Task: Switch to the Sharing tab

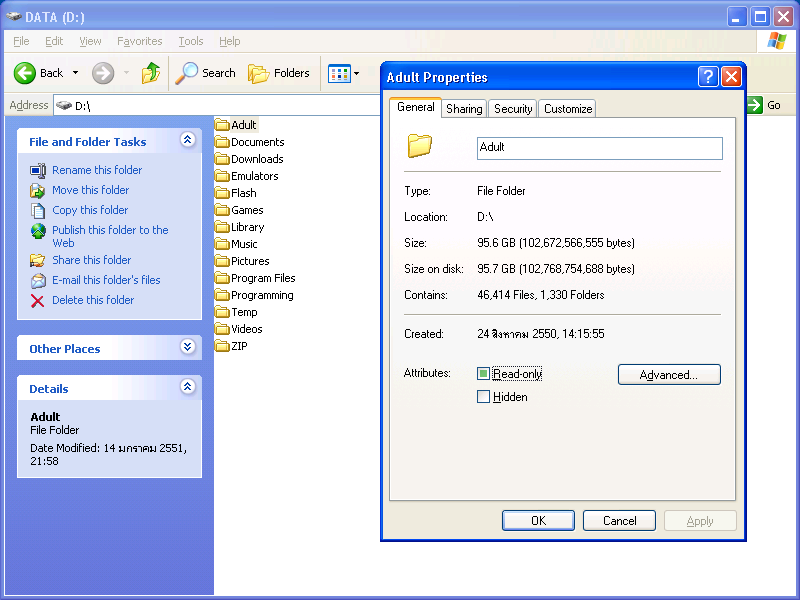Action: 464,109
